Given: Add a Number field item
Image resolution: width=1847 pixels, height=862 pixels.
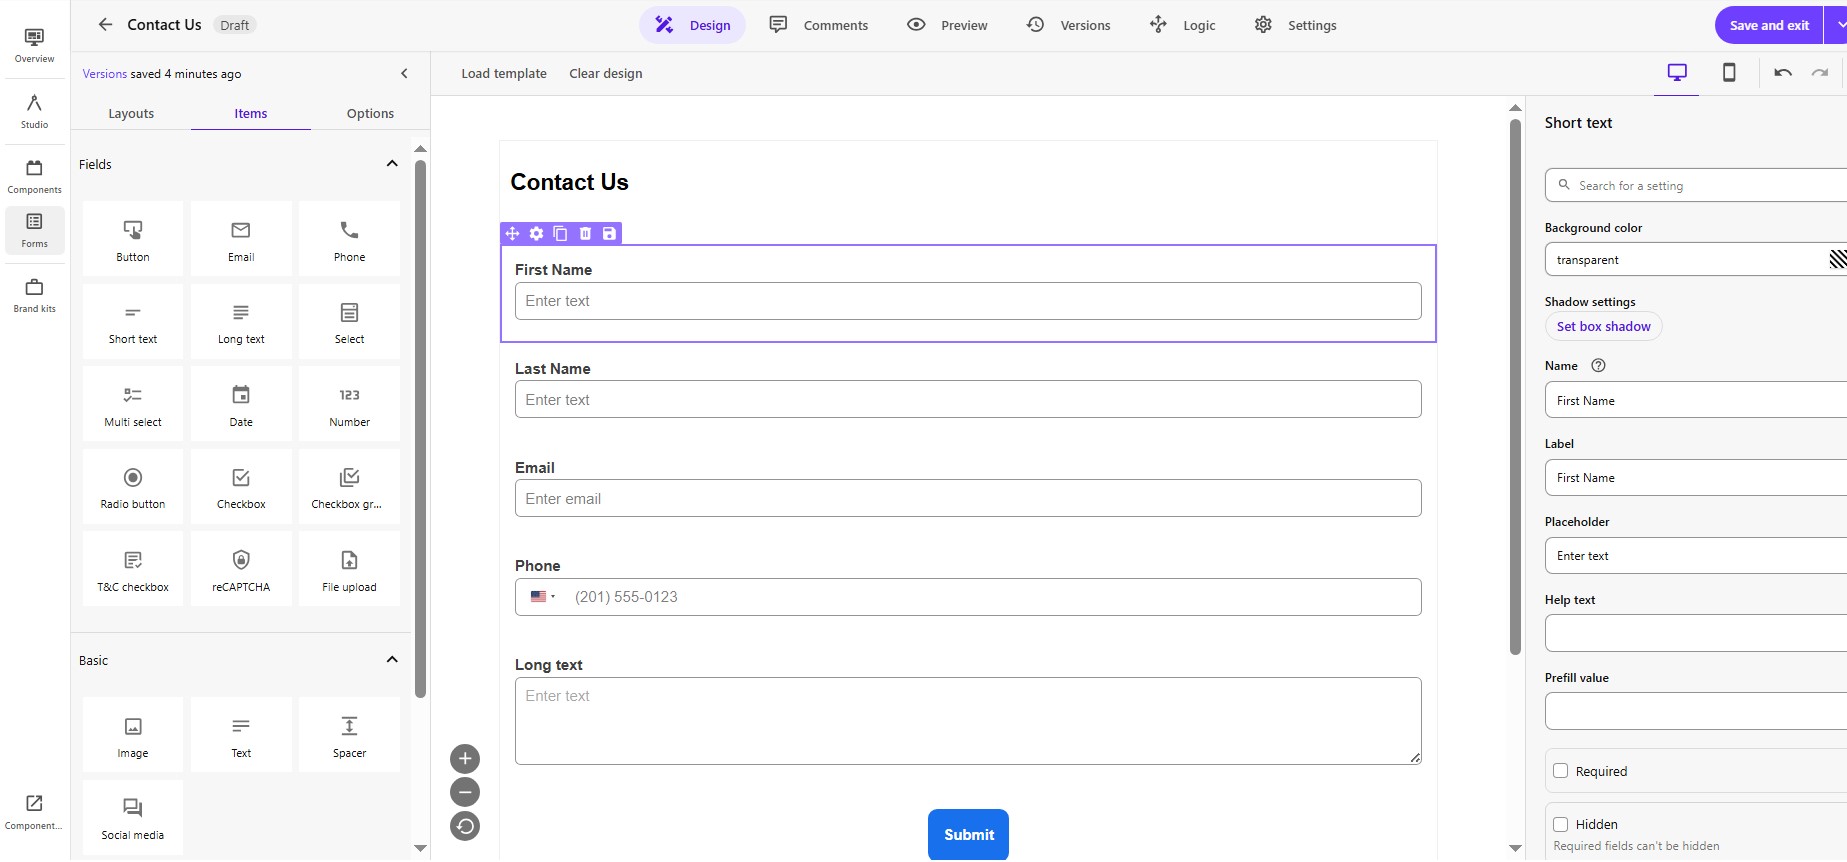Looking at the screenshot, I should click(349, 404).
